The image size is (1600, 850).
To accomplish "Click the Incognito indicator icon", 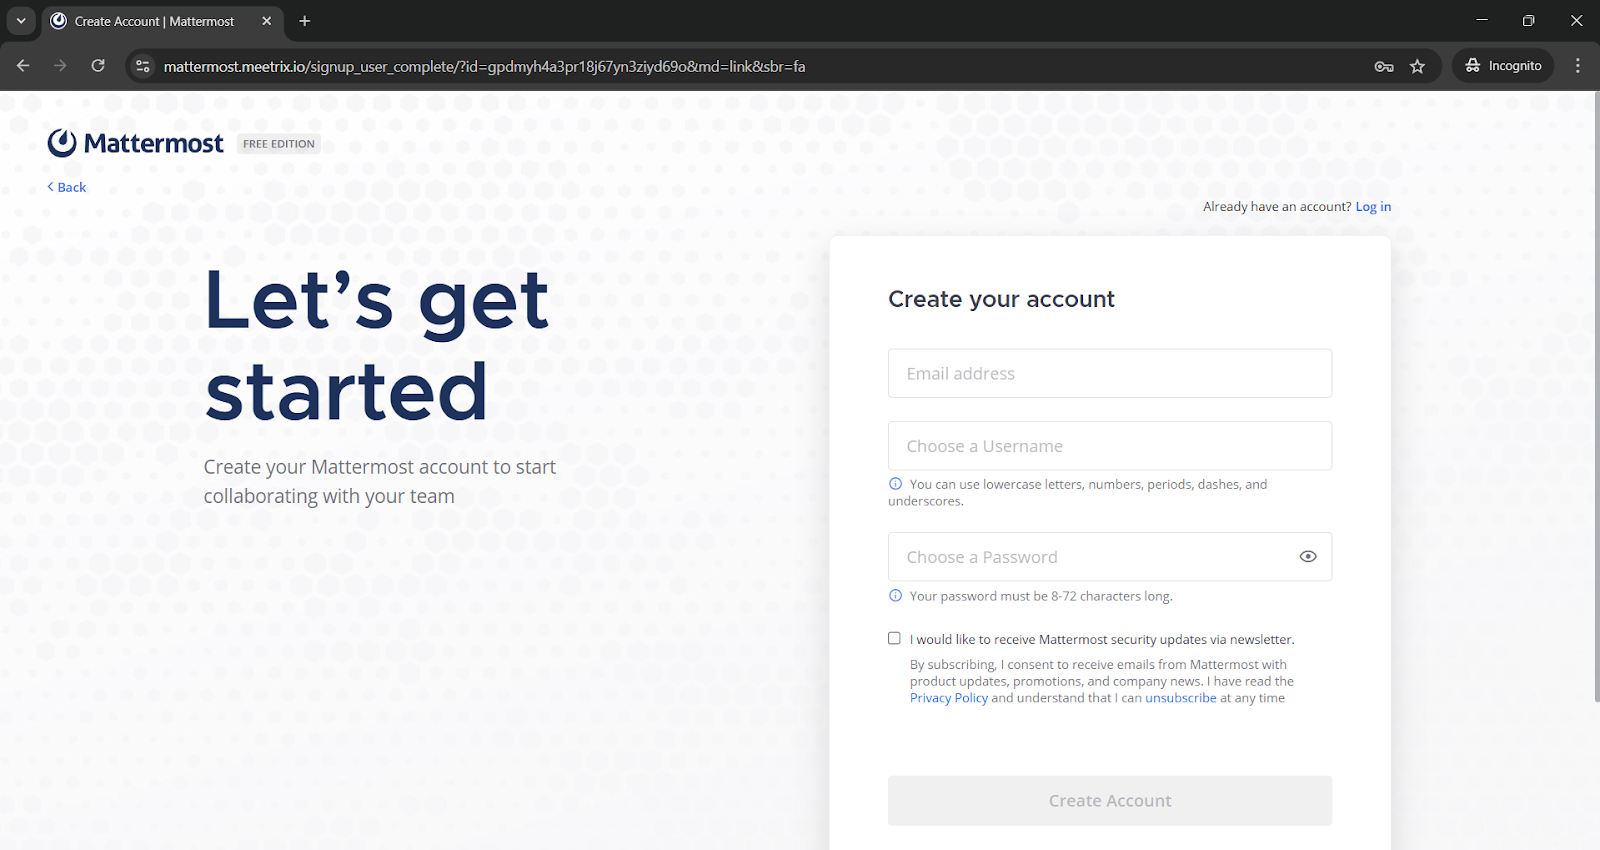I will [1472, 65].
